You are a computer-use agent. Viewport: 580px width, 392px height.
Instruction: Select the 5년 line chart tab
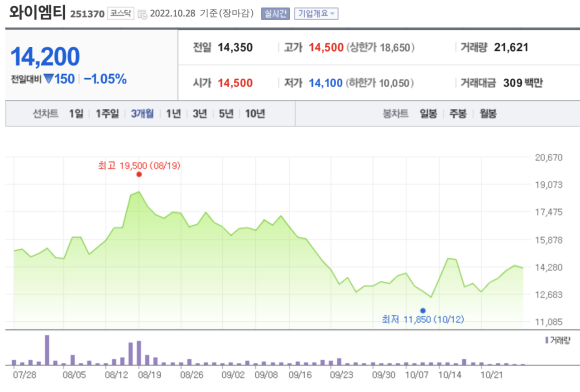pos(226,114)
